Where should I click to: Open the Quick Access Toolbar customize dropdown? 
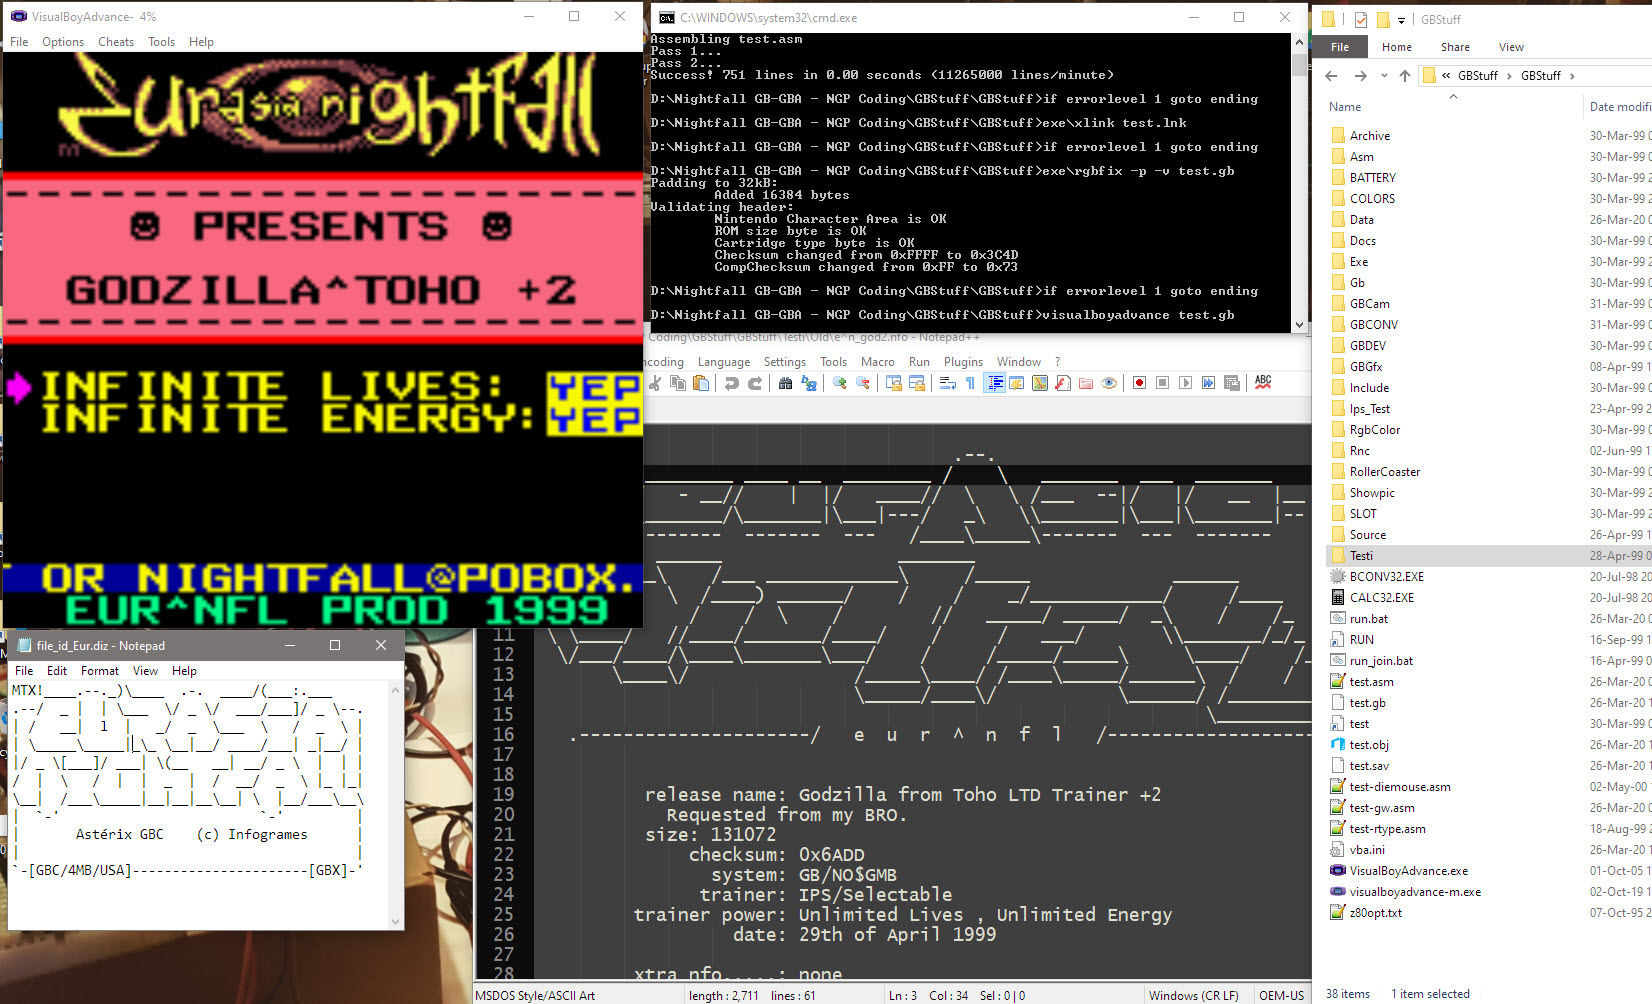pos(1401,20)
